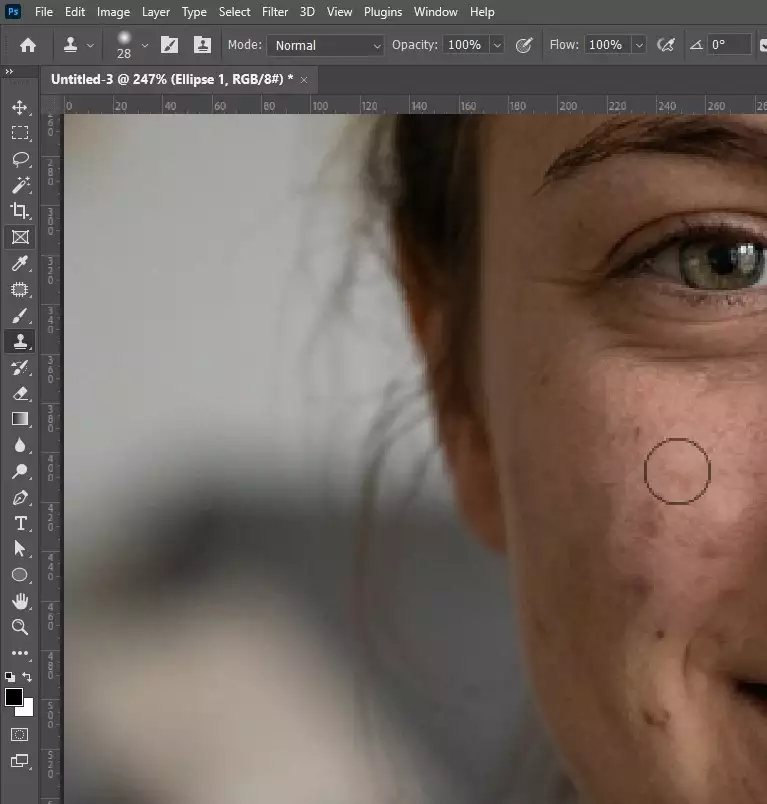Open the File menu

tap(44, 12)
